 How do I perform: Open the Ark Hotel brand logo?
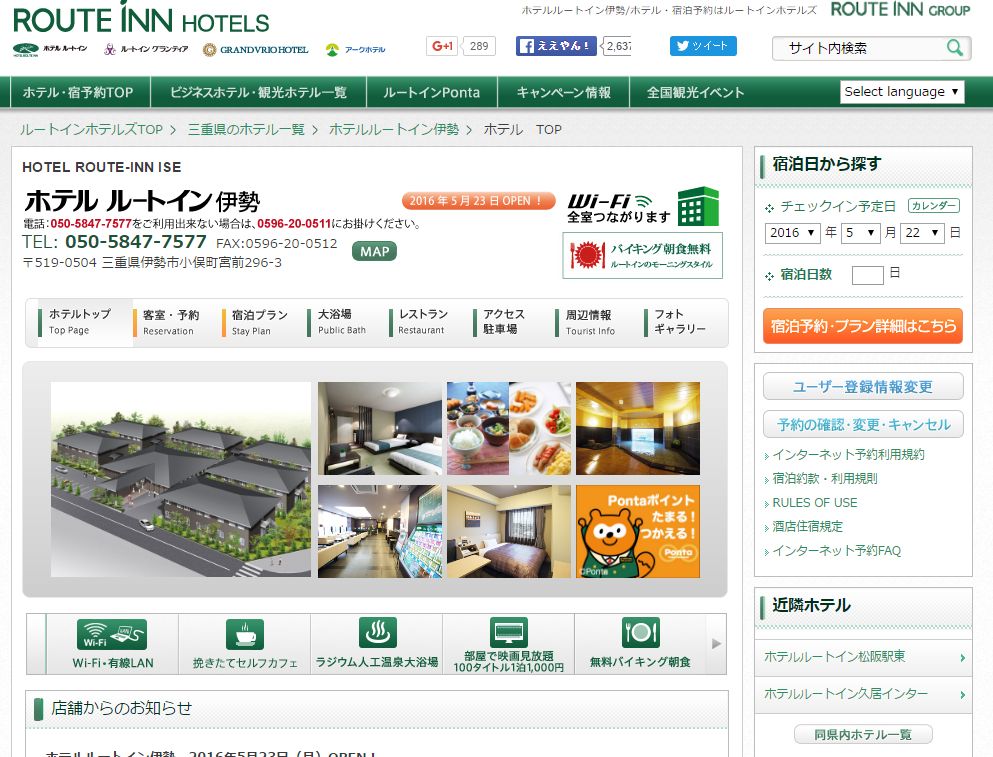coord(355,49)
